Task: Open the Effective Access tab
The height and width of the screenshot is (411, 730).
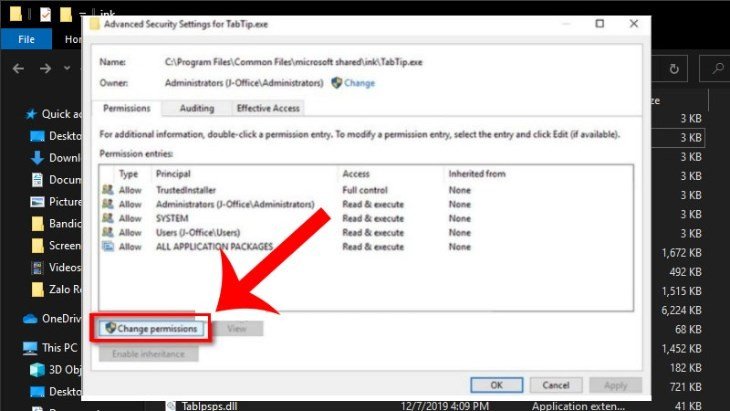Action: (x=267, y=108)
